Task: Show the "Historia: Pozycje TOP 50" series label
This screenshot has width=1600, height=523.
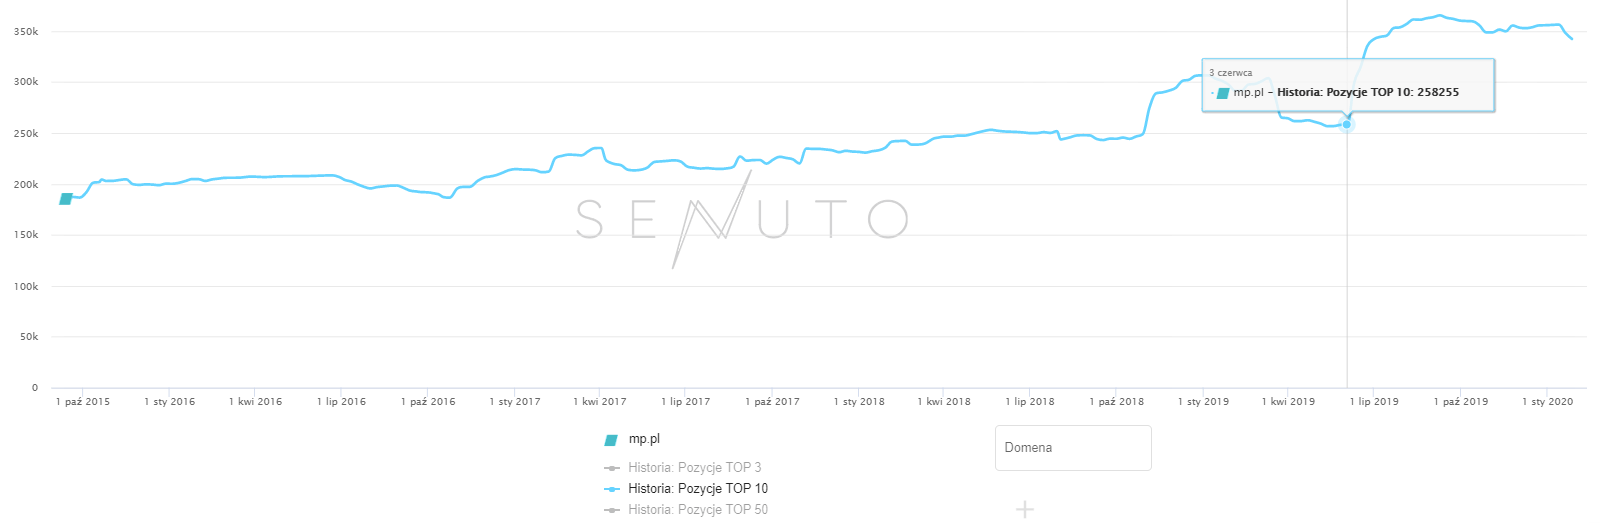Action: tap(698, 510)
